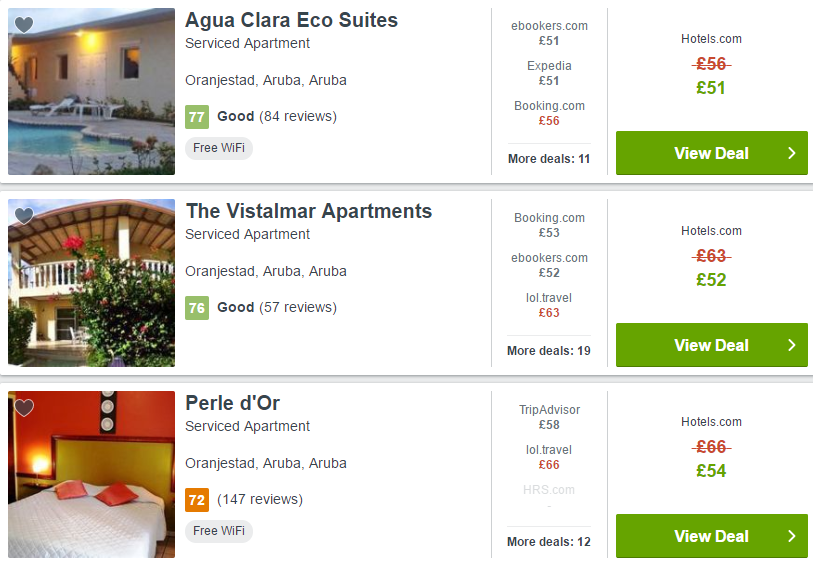Click the 77 rating badge
The image size is (813, 564).
pyautogui.click(x=196, y=117)
